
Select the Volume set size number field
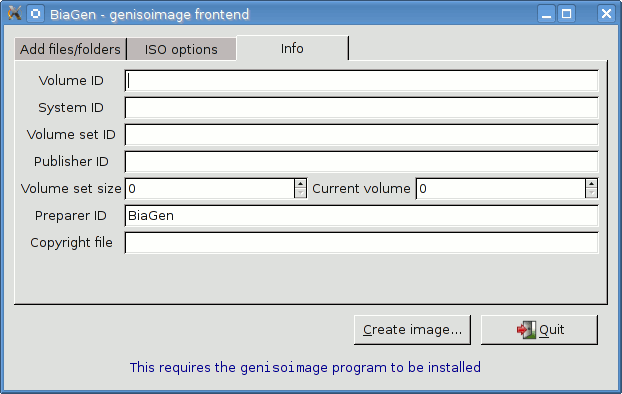[210, 189]
